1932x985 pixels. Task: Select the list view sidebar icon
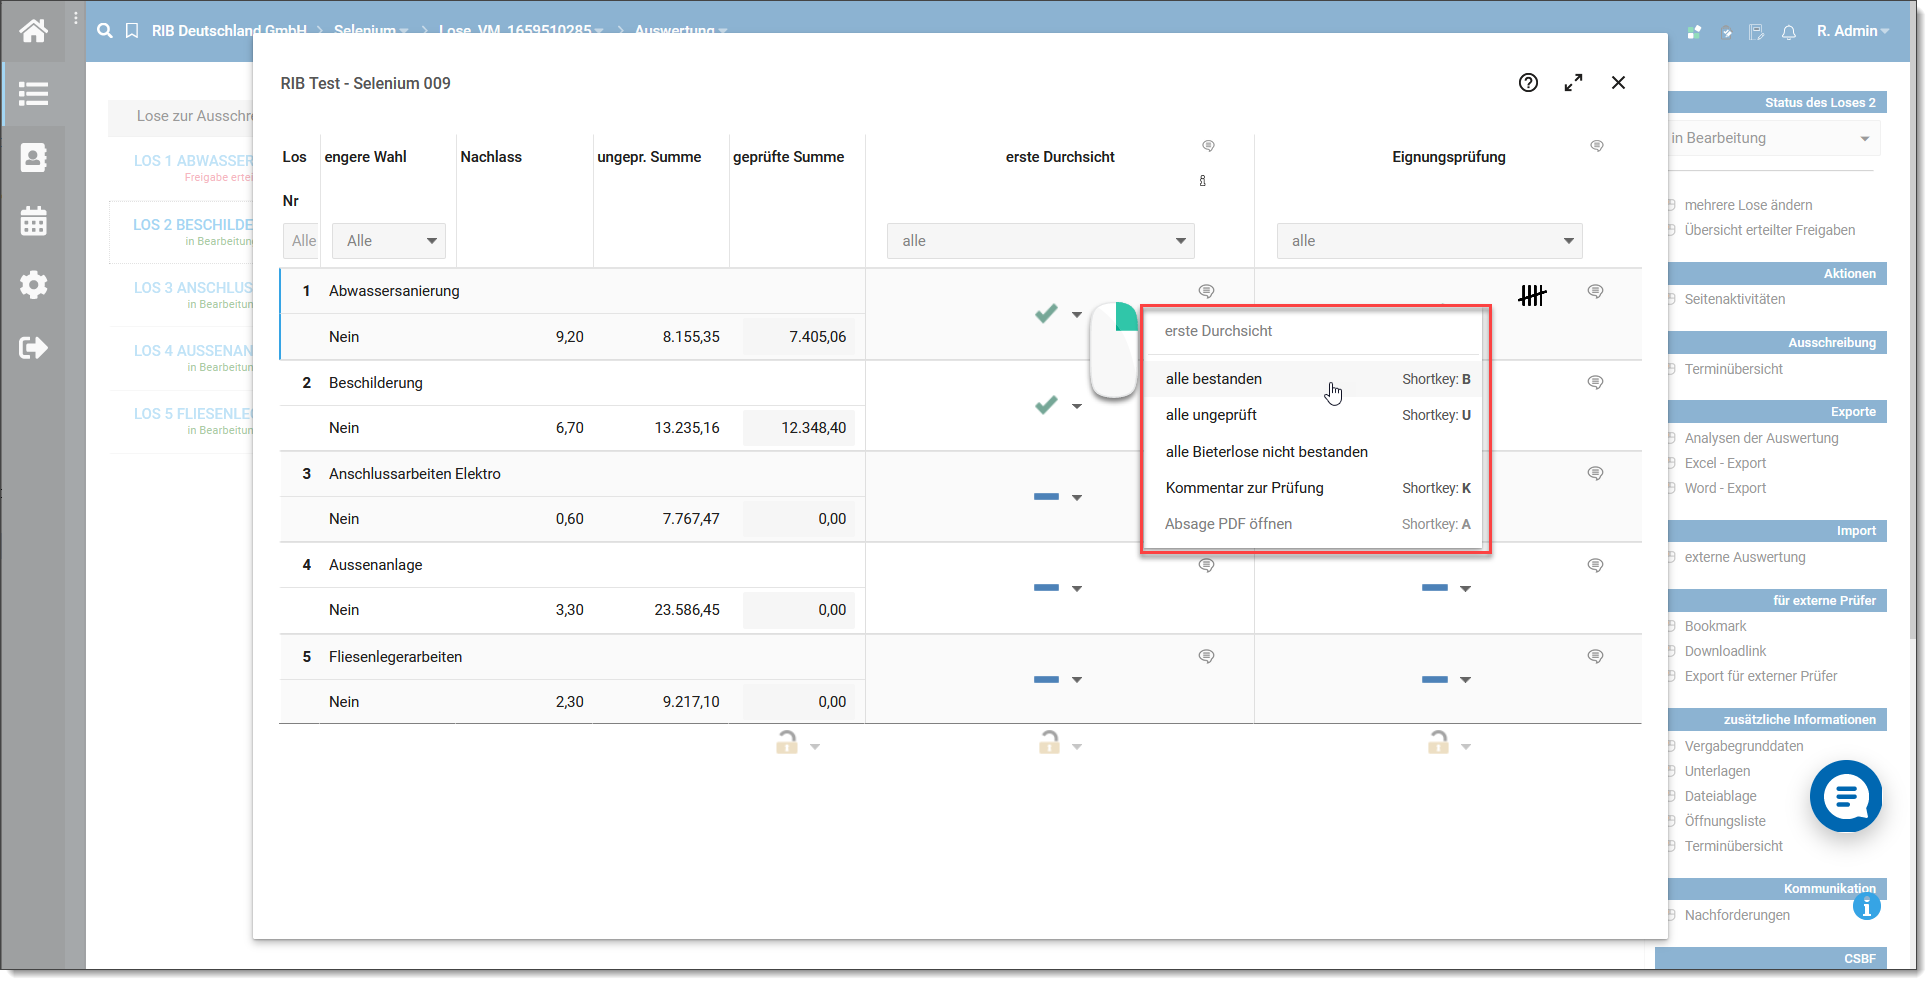(33, 94)
